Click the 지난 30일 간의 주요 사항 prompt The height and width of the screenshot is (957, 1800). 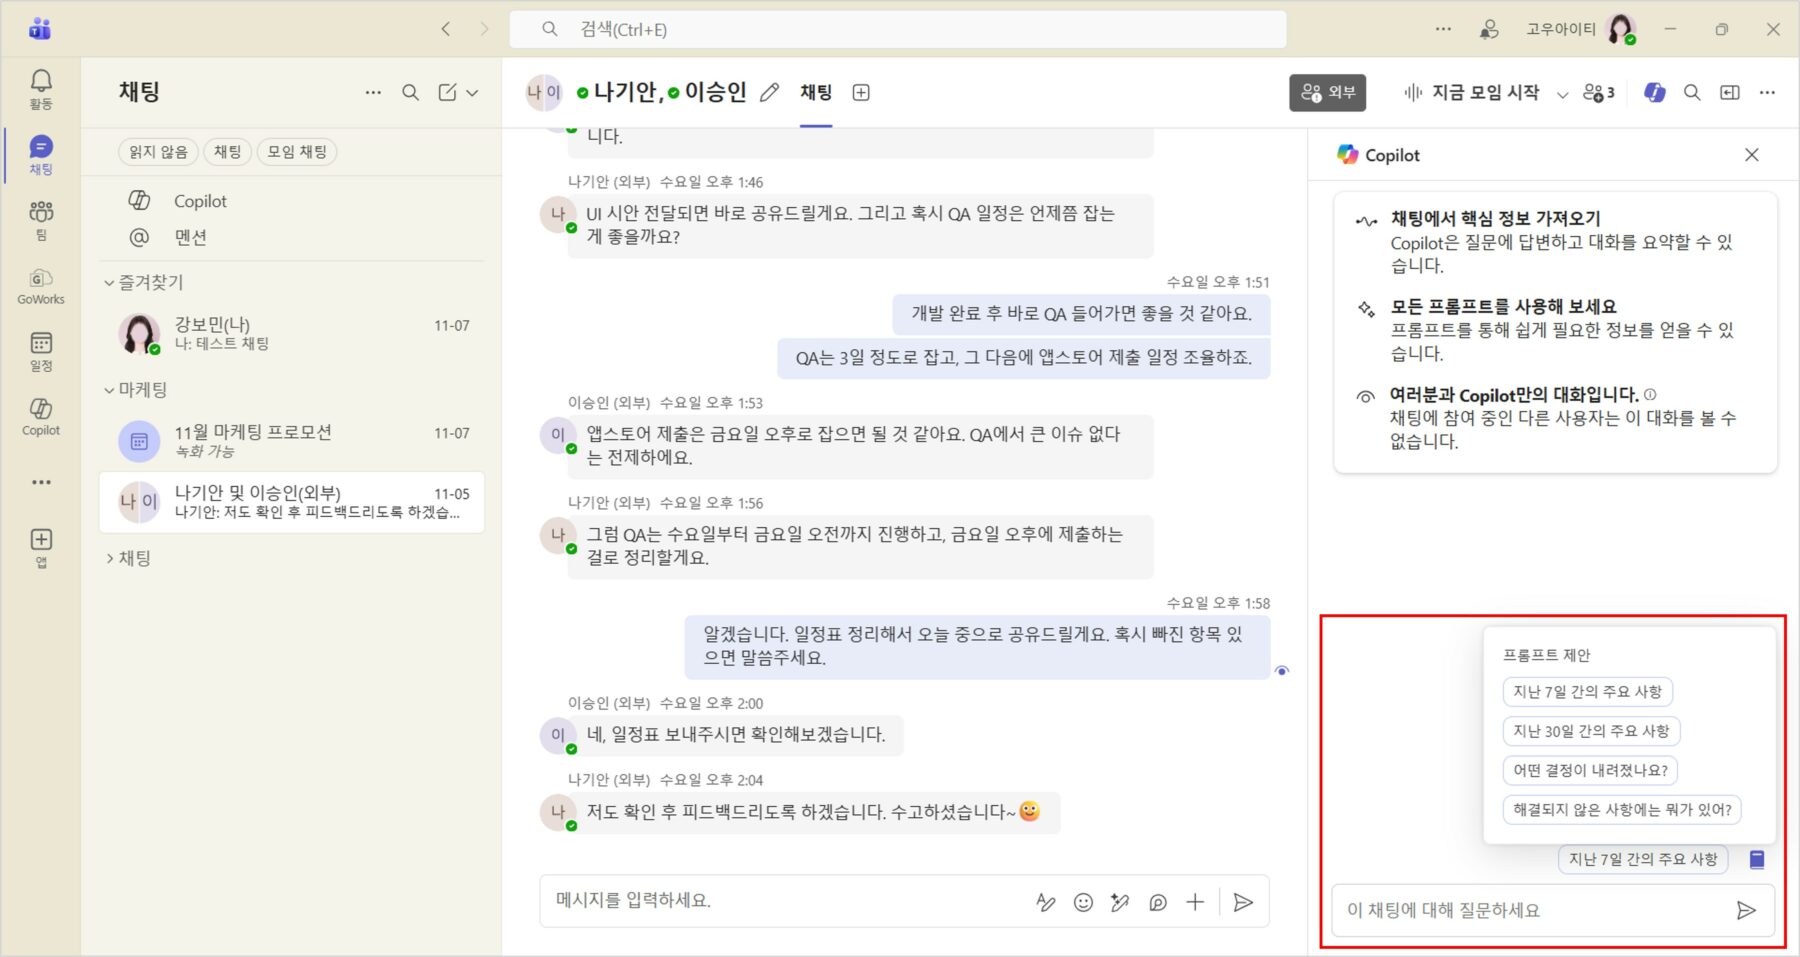[1590, 731]
